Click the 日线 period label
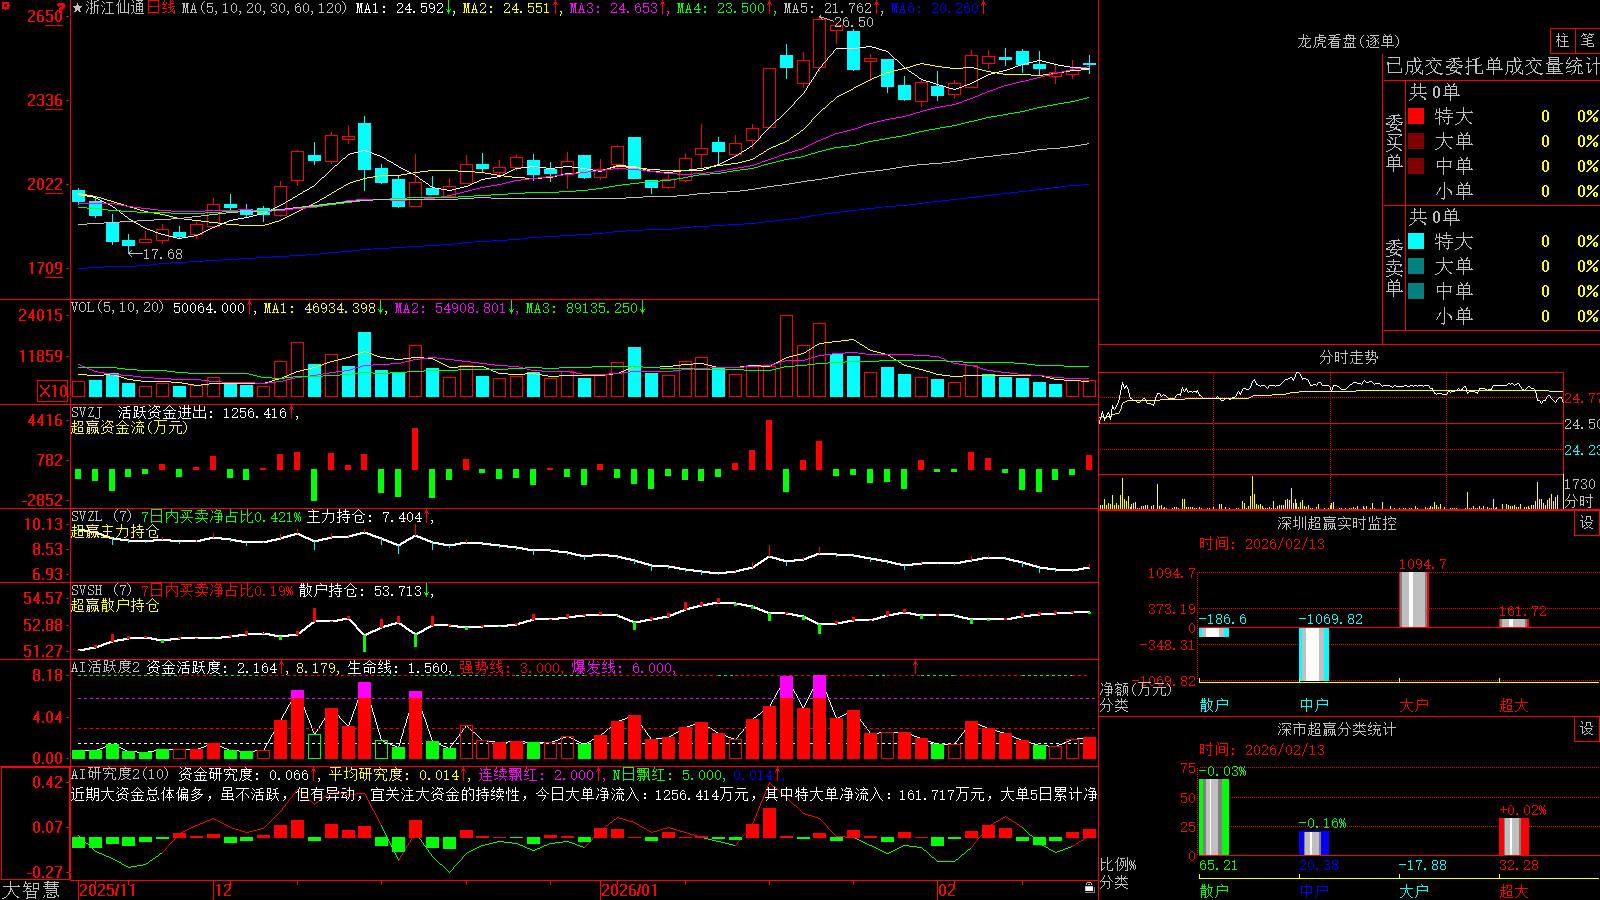 point(162,8)
